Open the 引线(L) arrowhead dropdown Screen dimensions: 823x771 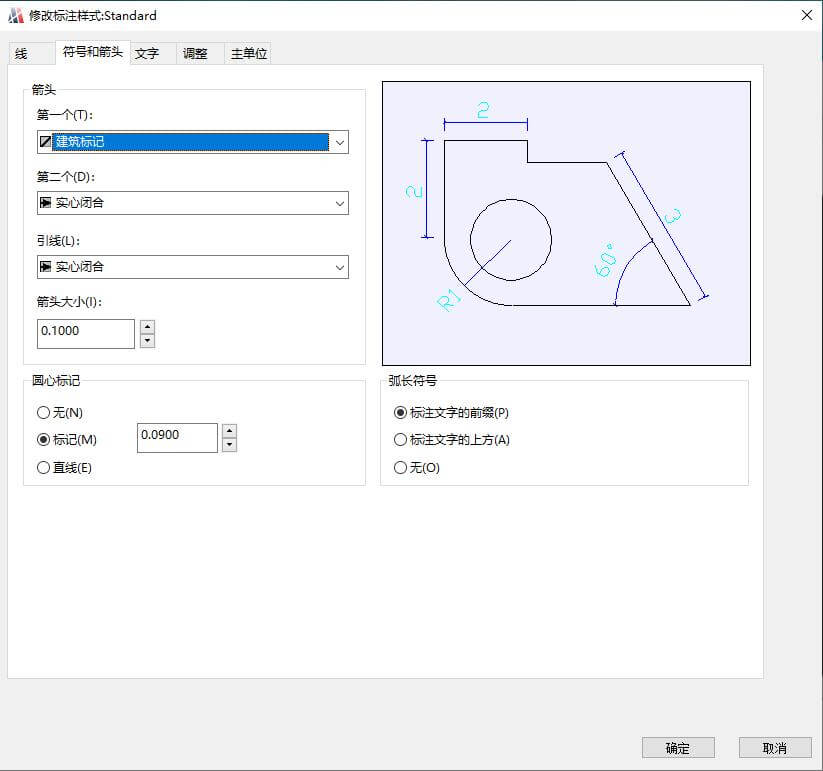340,267
